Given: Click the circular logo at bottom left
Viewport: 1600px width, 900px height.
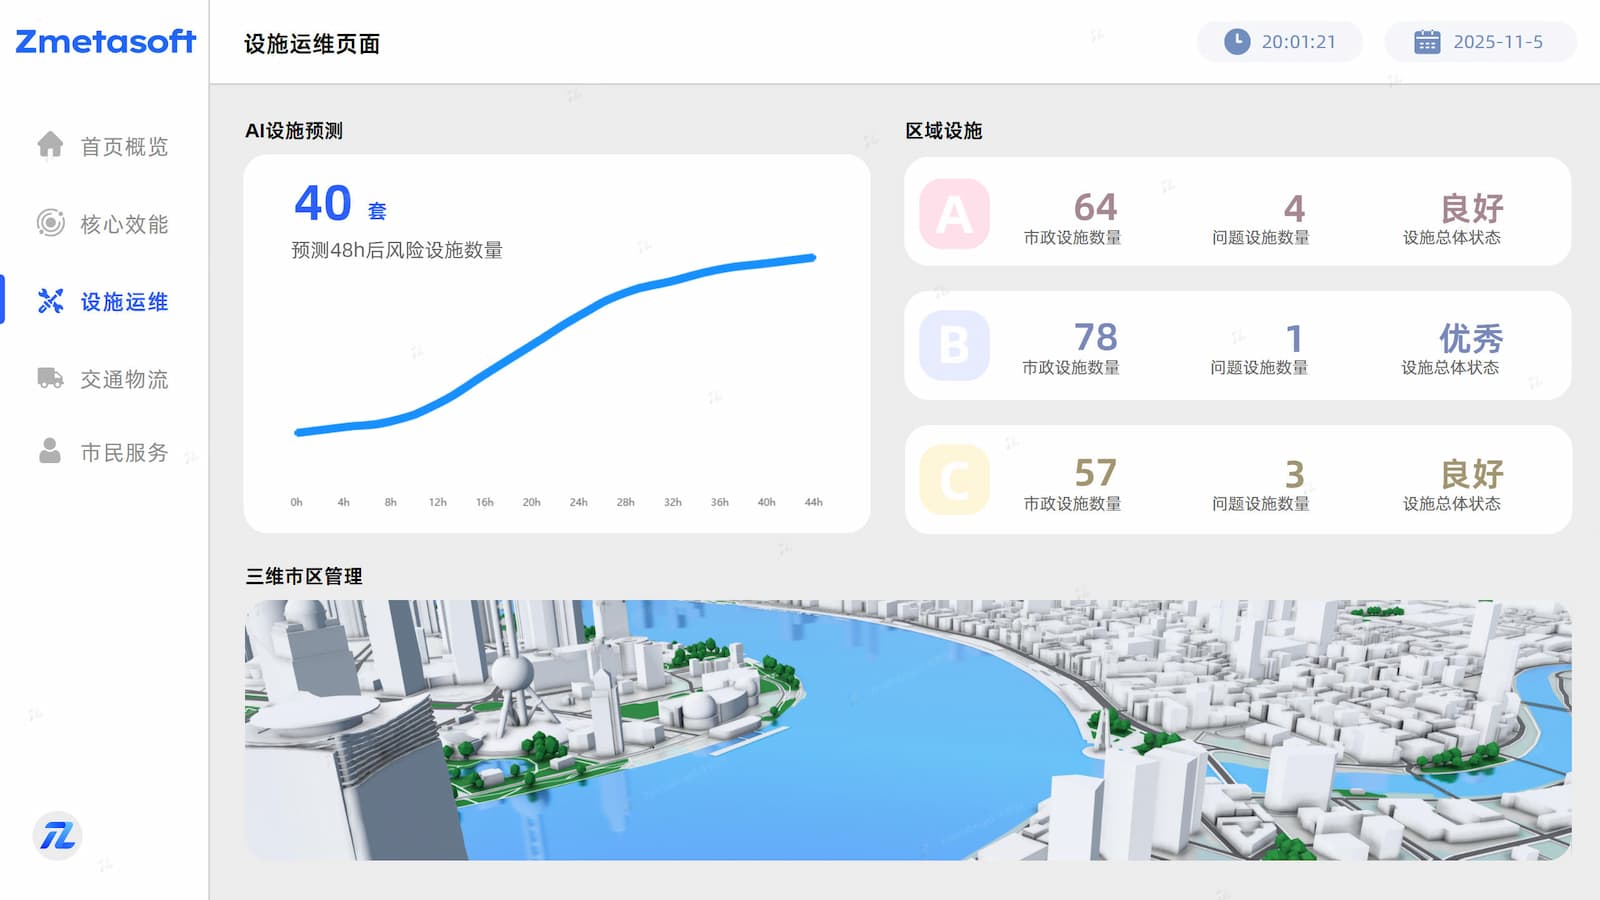Looking at the screenshot, I should 59,836.
